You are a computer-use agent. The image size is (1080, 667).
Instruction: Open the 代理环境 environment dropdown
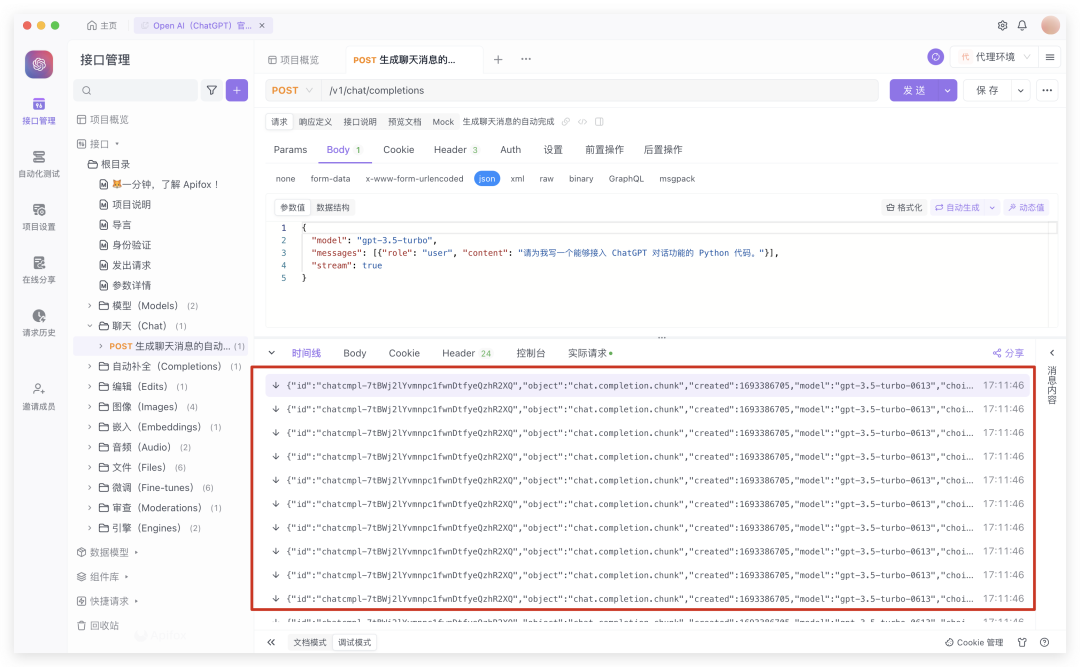[x=994, y=57]
